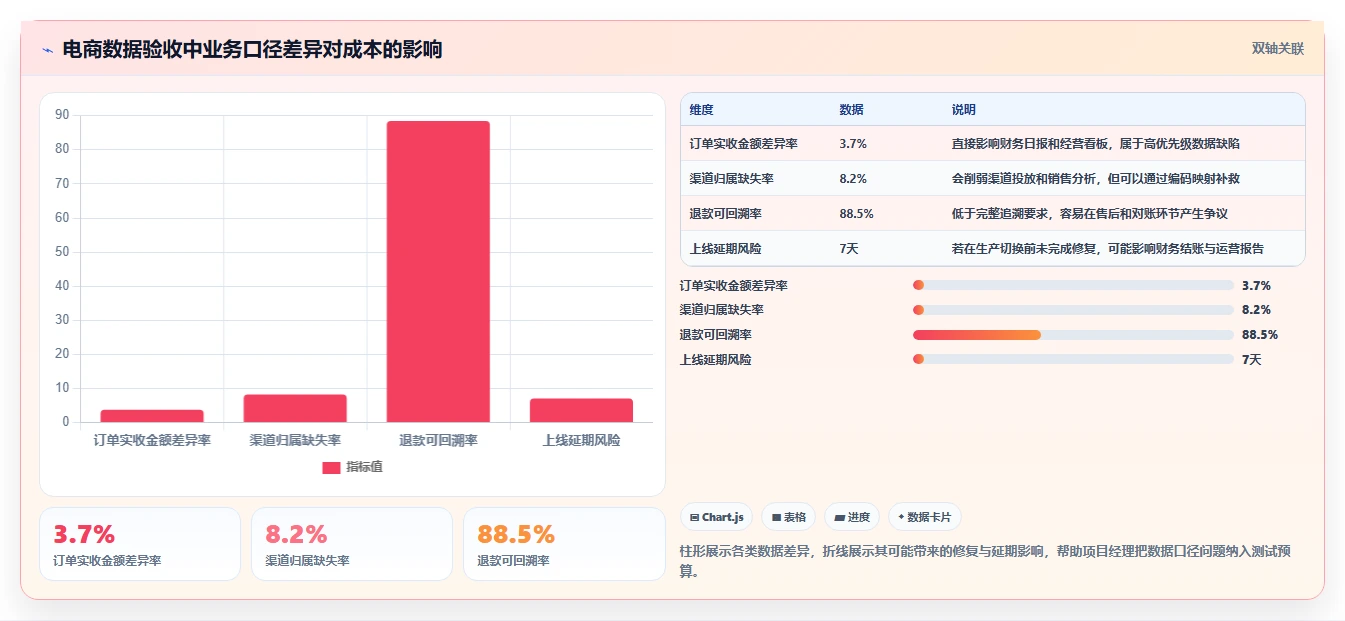The image size is (1345, 621).
Task: Click the 退款可回溯率 x-axis label
Action: tap(438, 440)
